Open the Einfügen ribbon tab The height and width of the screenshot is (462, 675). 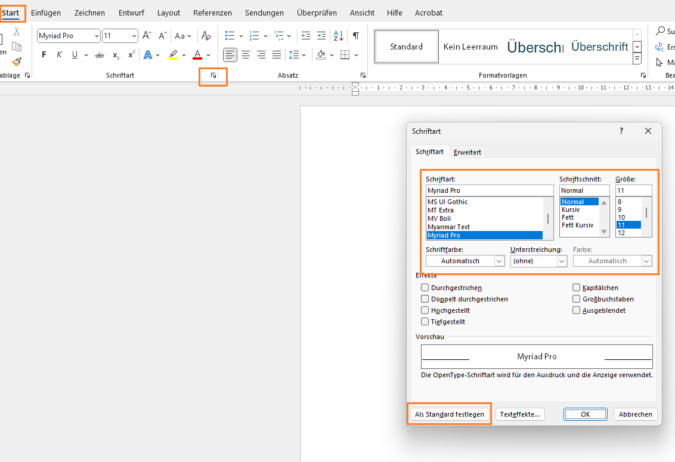(46, 13)
